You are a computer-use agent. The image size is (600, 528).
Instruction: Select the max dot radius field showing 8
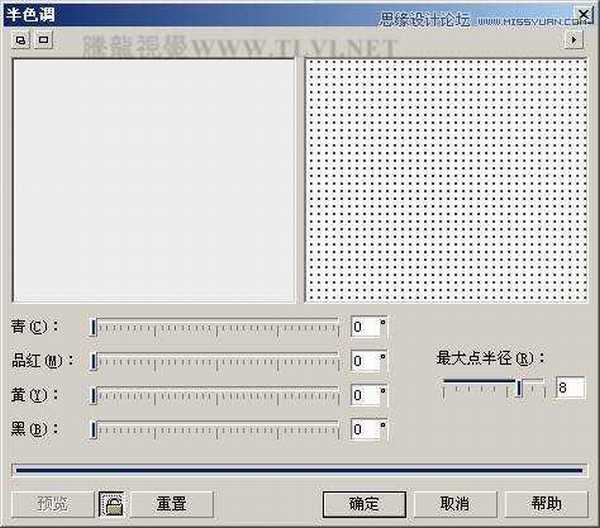(x=570, y=388)
